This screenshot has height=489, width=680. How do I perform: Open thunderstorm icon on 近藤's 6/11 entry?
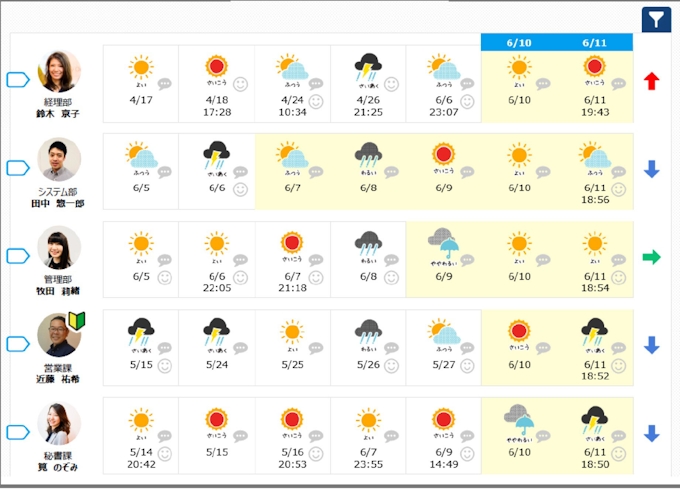(x=594, y=331)
